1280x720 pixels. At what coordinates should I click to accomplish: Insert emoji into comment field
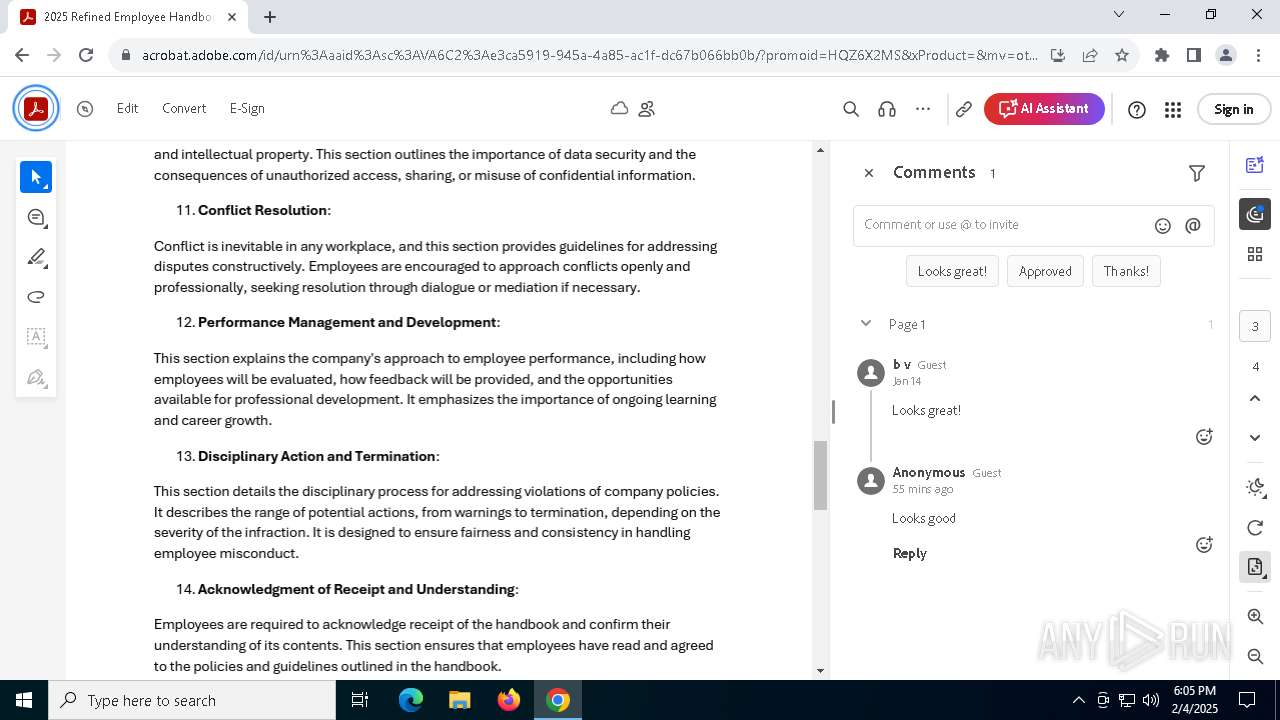coord(1163,226)
